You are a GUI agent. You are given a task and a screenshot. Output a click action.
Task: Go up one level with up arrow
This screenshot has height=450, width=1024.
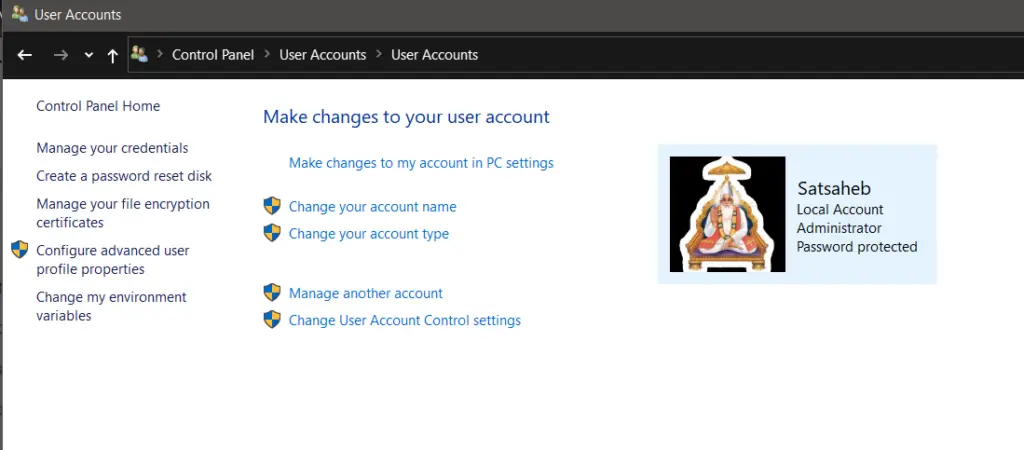(112, 56)
